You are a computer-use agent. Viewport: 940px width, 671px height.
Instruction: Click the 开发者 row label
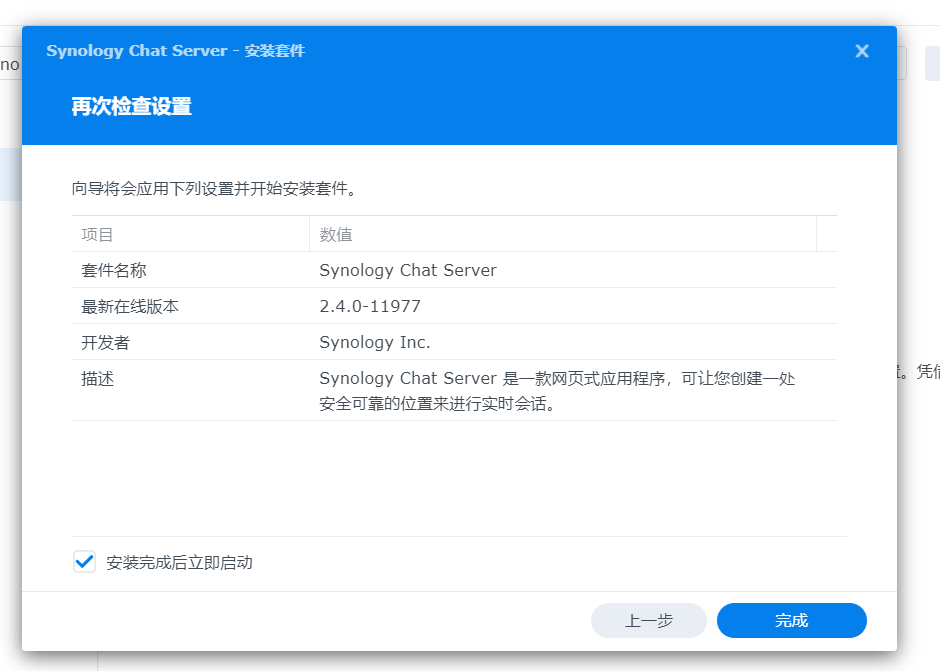[106, 342]
